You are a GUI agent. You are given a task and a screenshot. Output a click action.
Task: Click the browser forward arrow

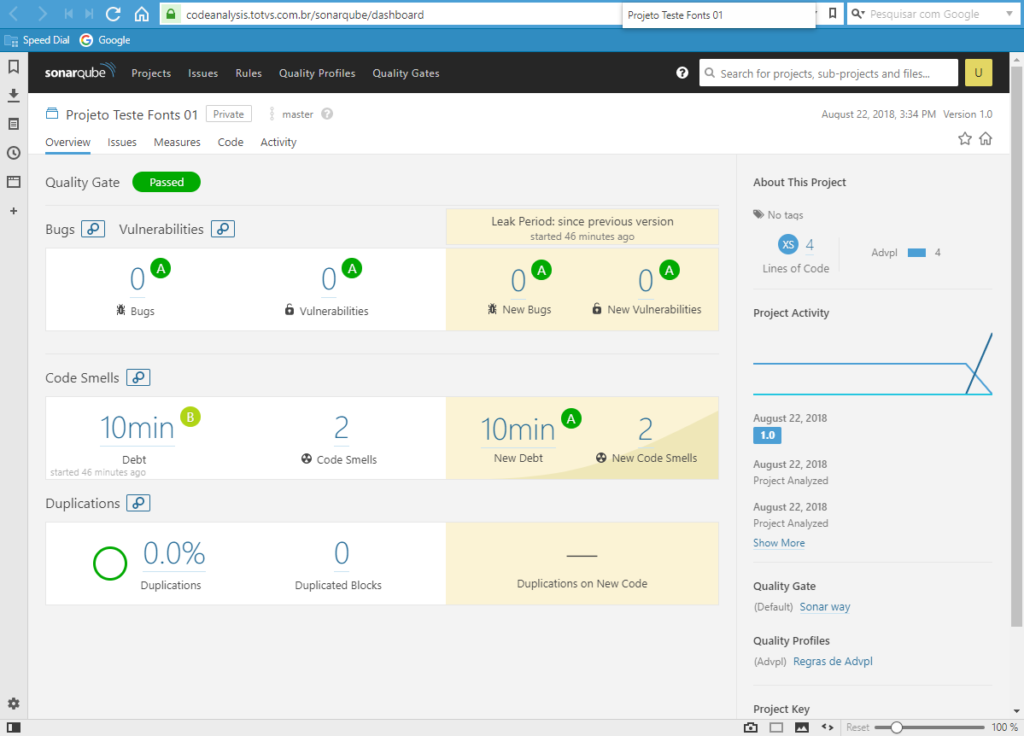pyautogui.click(x=41, y=14)
